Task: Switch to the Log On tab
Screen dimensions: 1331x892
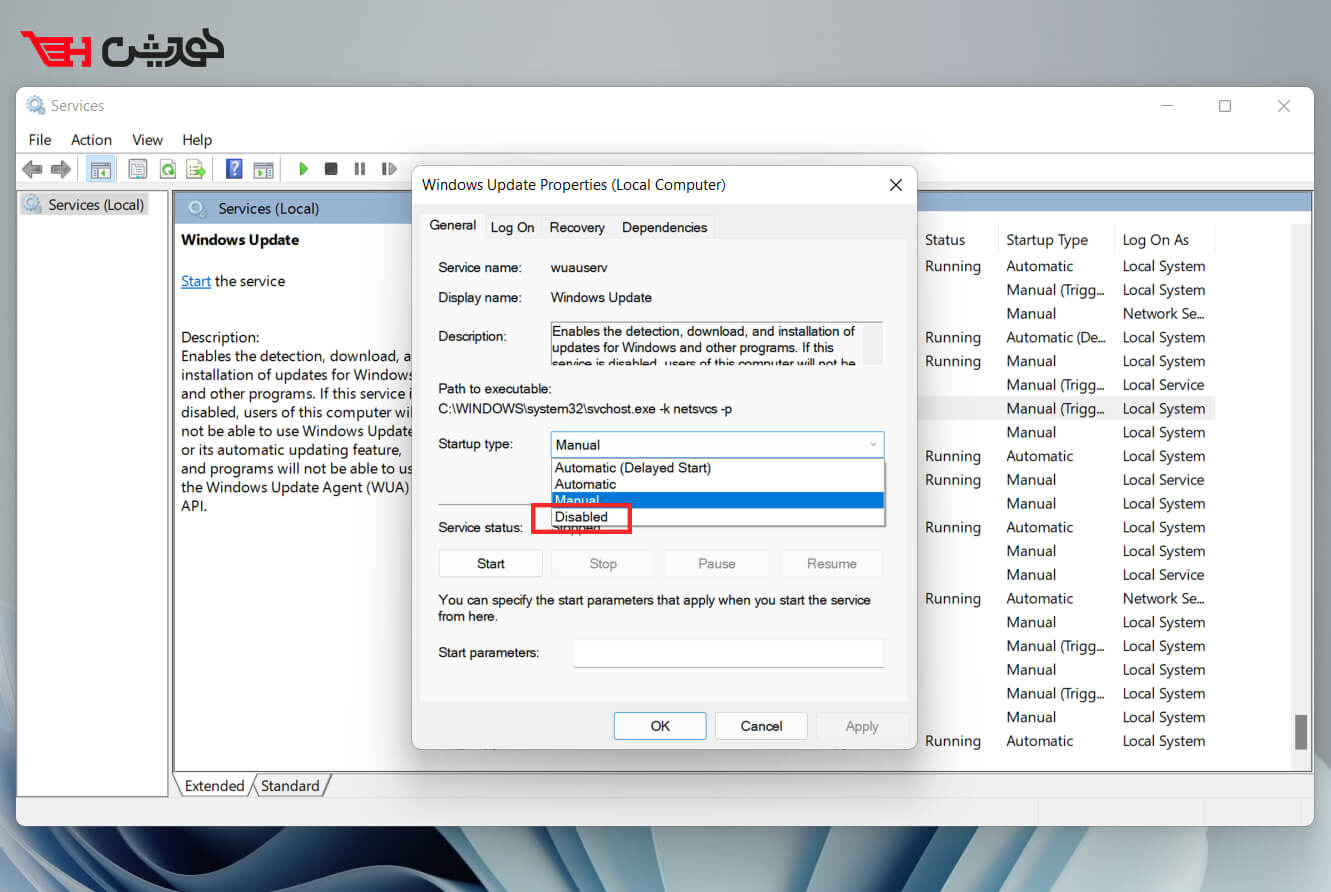Action: coord(512,227)
